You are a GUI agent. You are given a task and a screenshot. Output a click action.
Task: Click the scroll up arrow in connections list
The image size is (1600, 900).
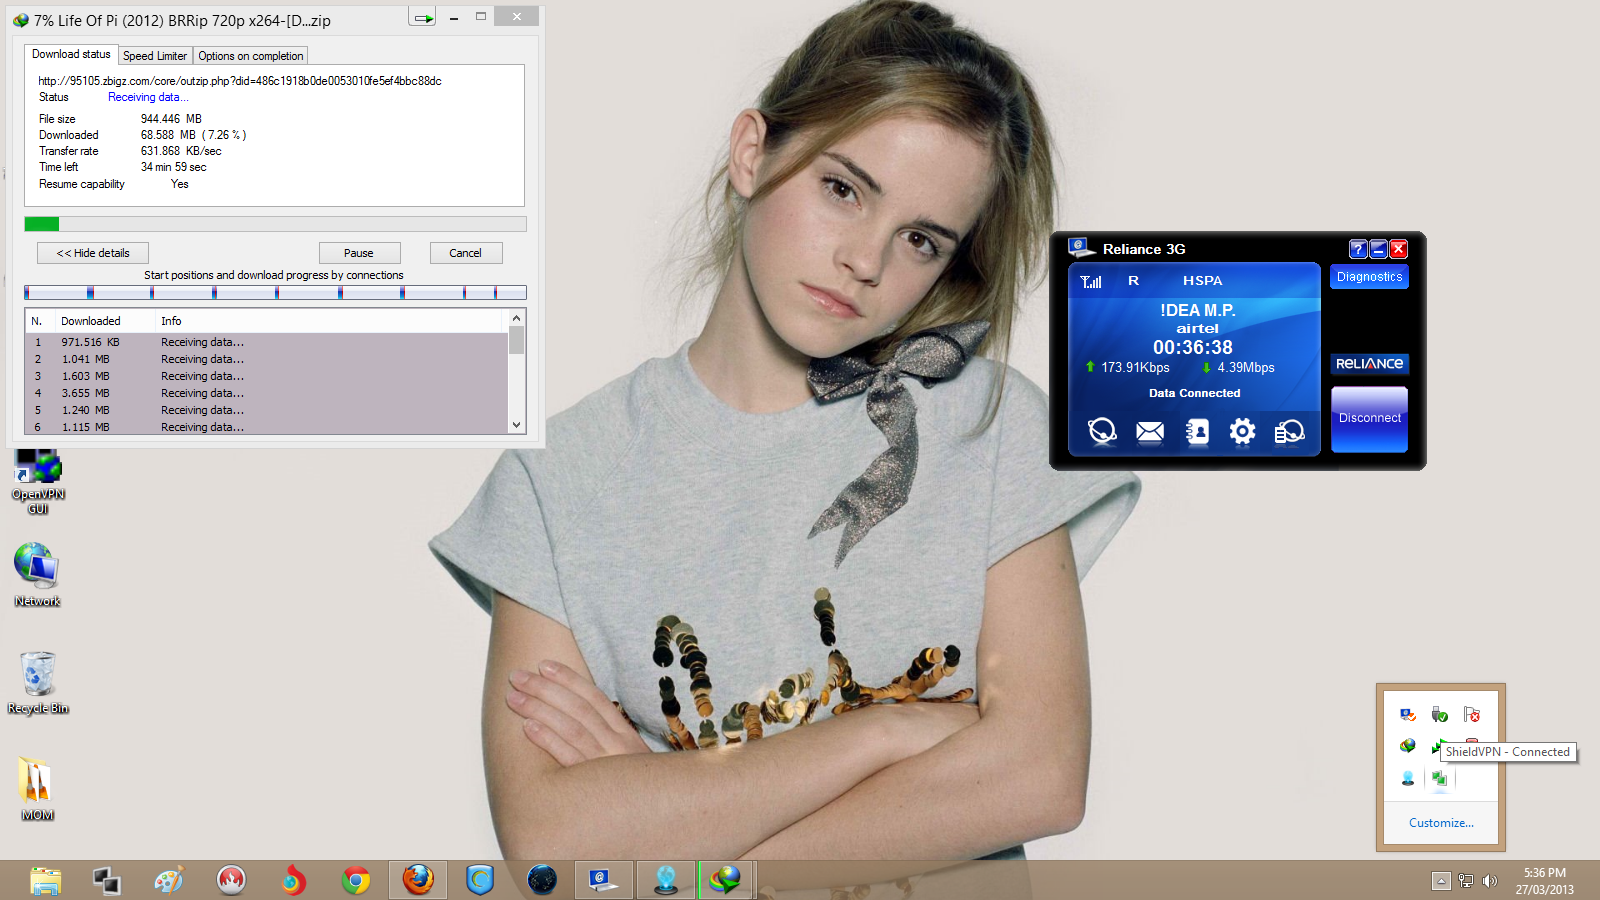pos(516,318)
